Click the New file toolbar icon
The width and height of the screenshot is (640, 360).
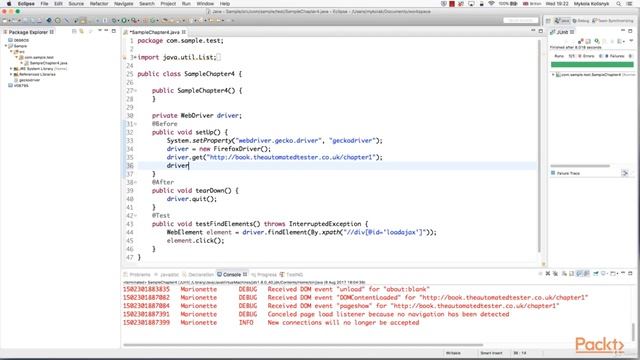4,20
